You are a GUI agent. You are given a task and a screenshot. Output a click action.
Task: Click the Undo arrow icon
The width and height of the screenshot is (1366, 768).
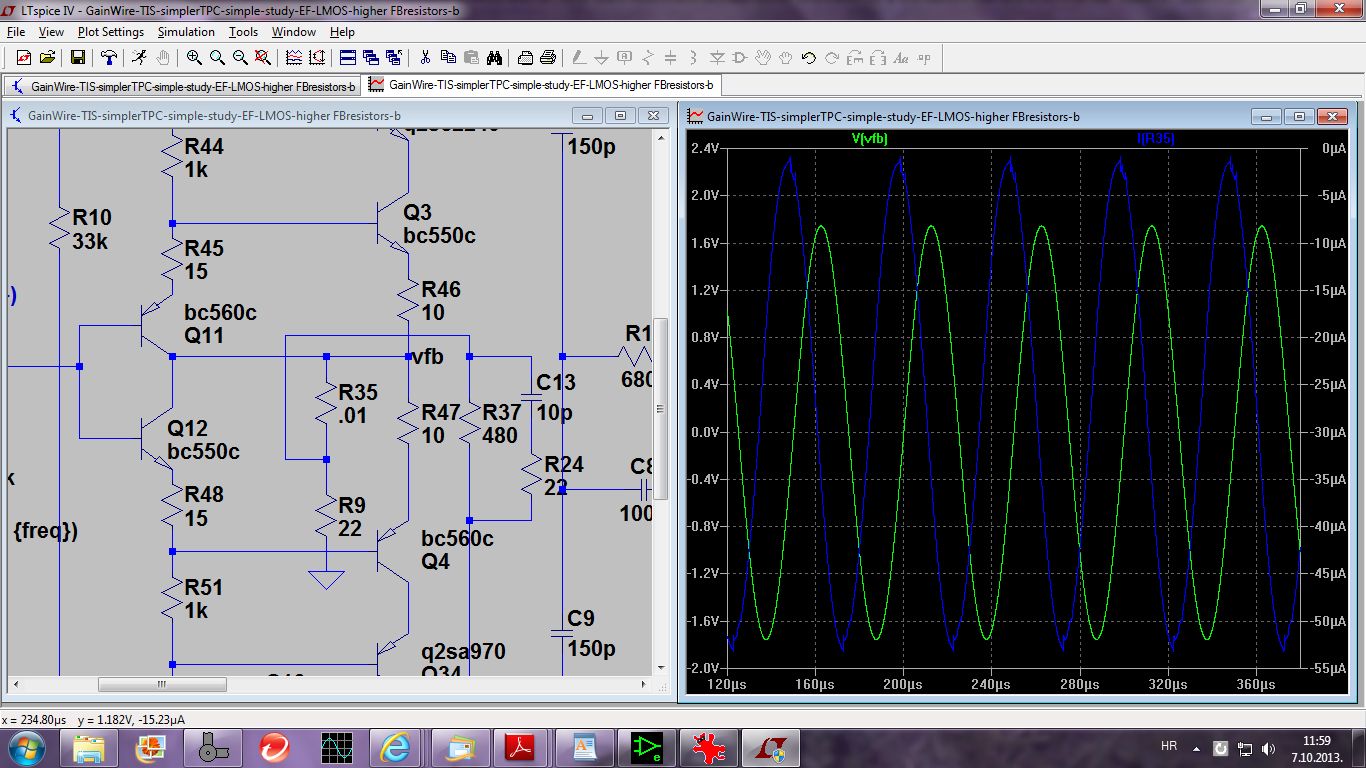click(809, 58)
